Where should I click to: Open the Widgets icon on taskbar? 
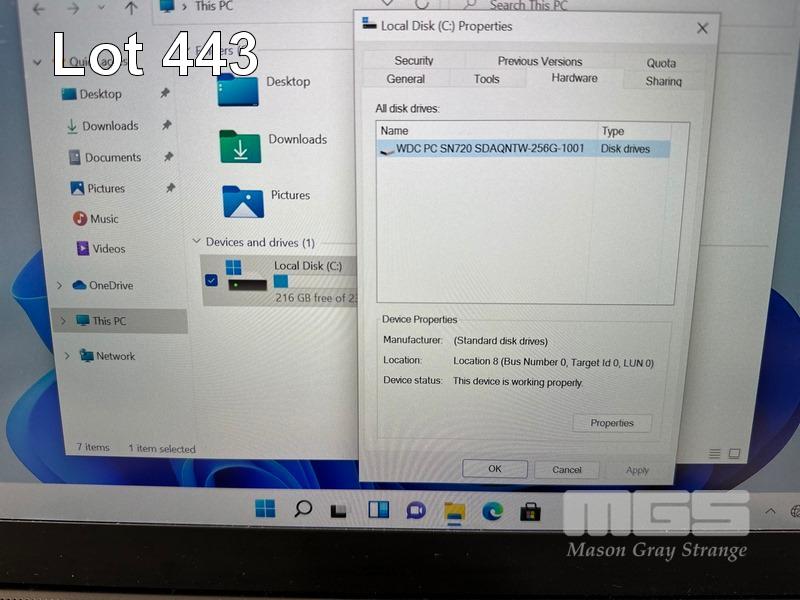click(x=379, y=510)
